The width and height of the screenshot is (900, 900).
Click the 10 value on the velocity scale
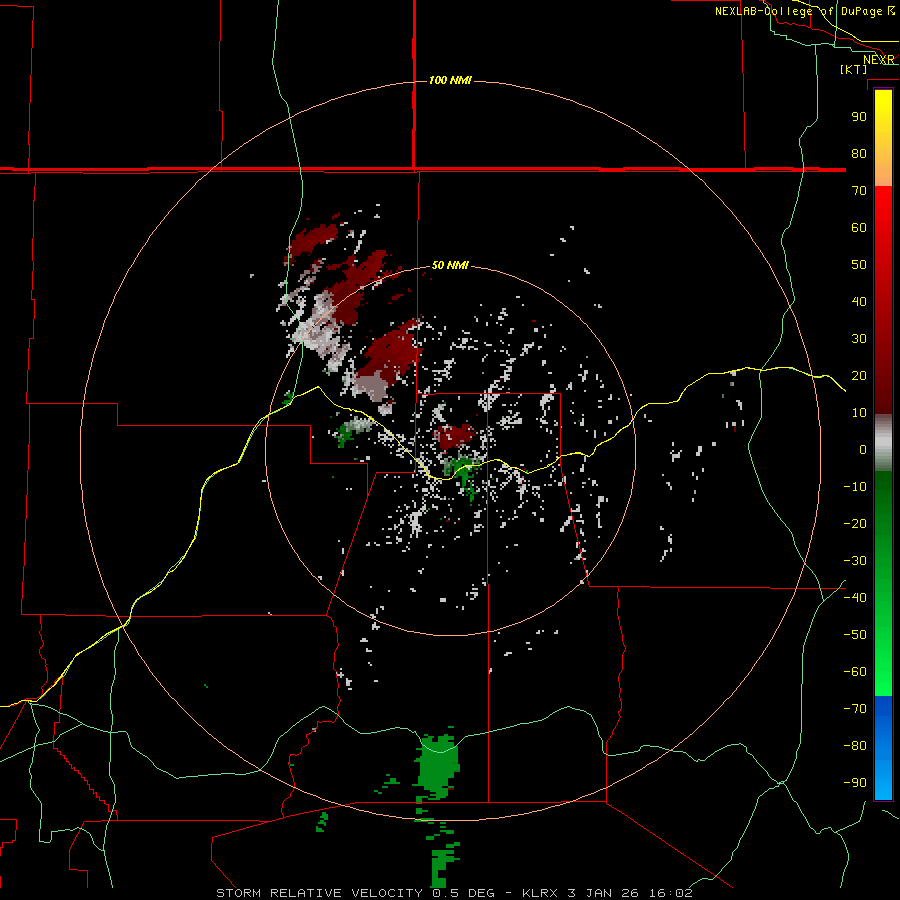(x=859, y=413)
